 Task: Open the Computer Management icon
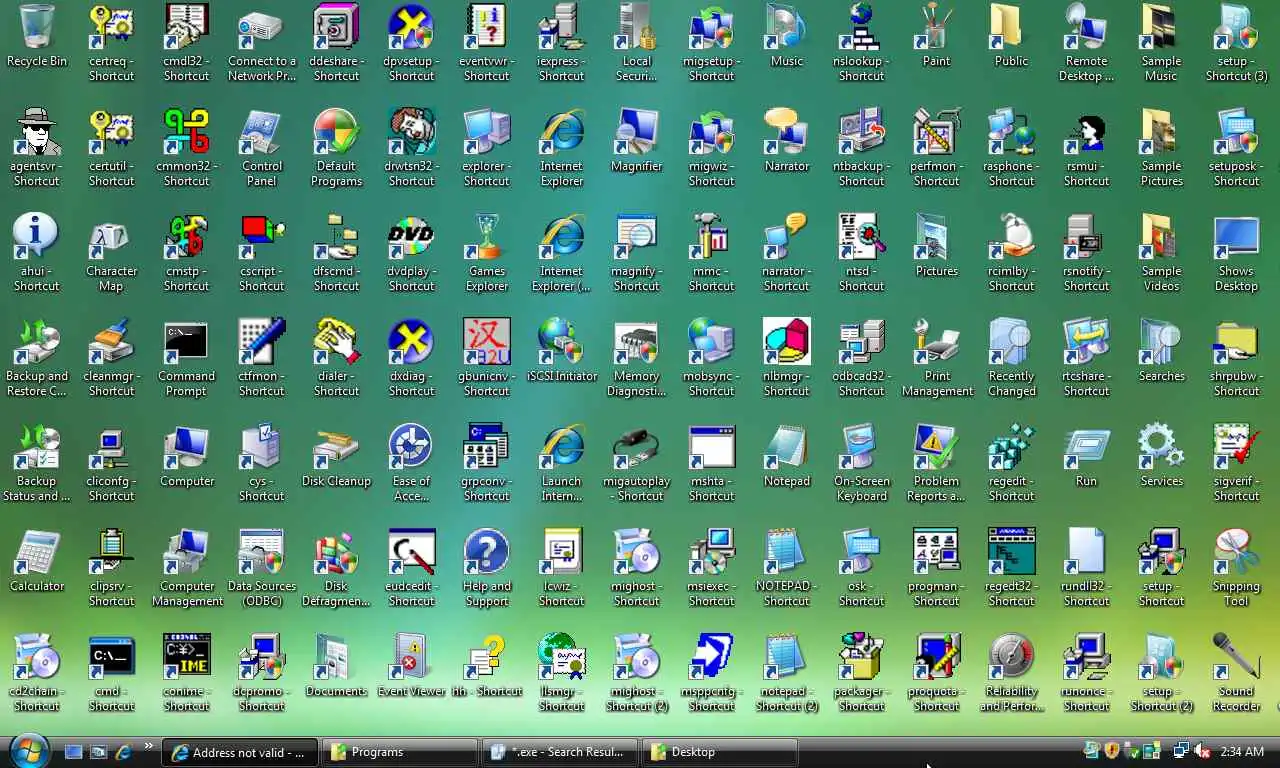(187, 552)
